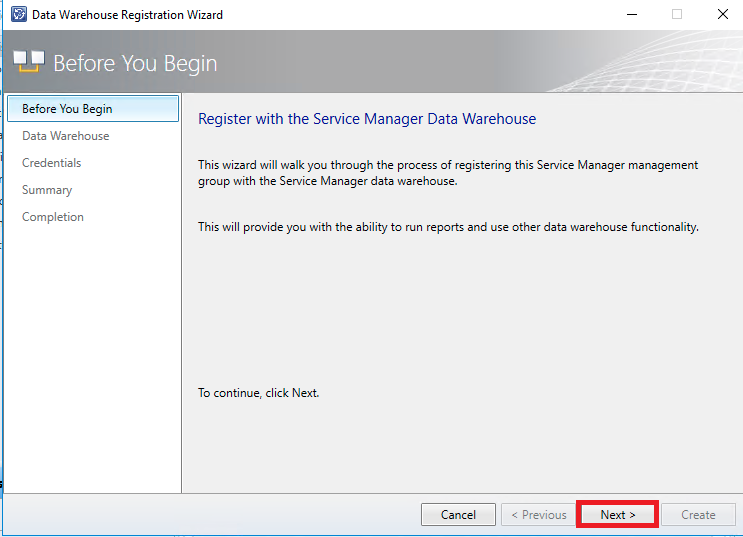This screenshot has height=537, width=743.
Task: Click the text about running reports
Action: [448, 227]
